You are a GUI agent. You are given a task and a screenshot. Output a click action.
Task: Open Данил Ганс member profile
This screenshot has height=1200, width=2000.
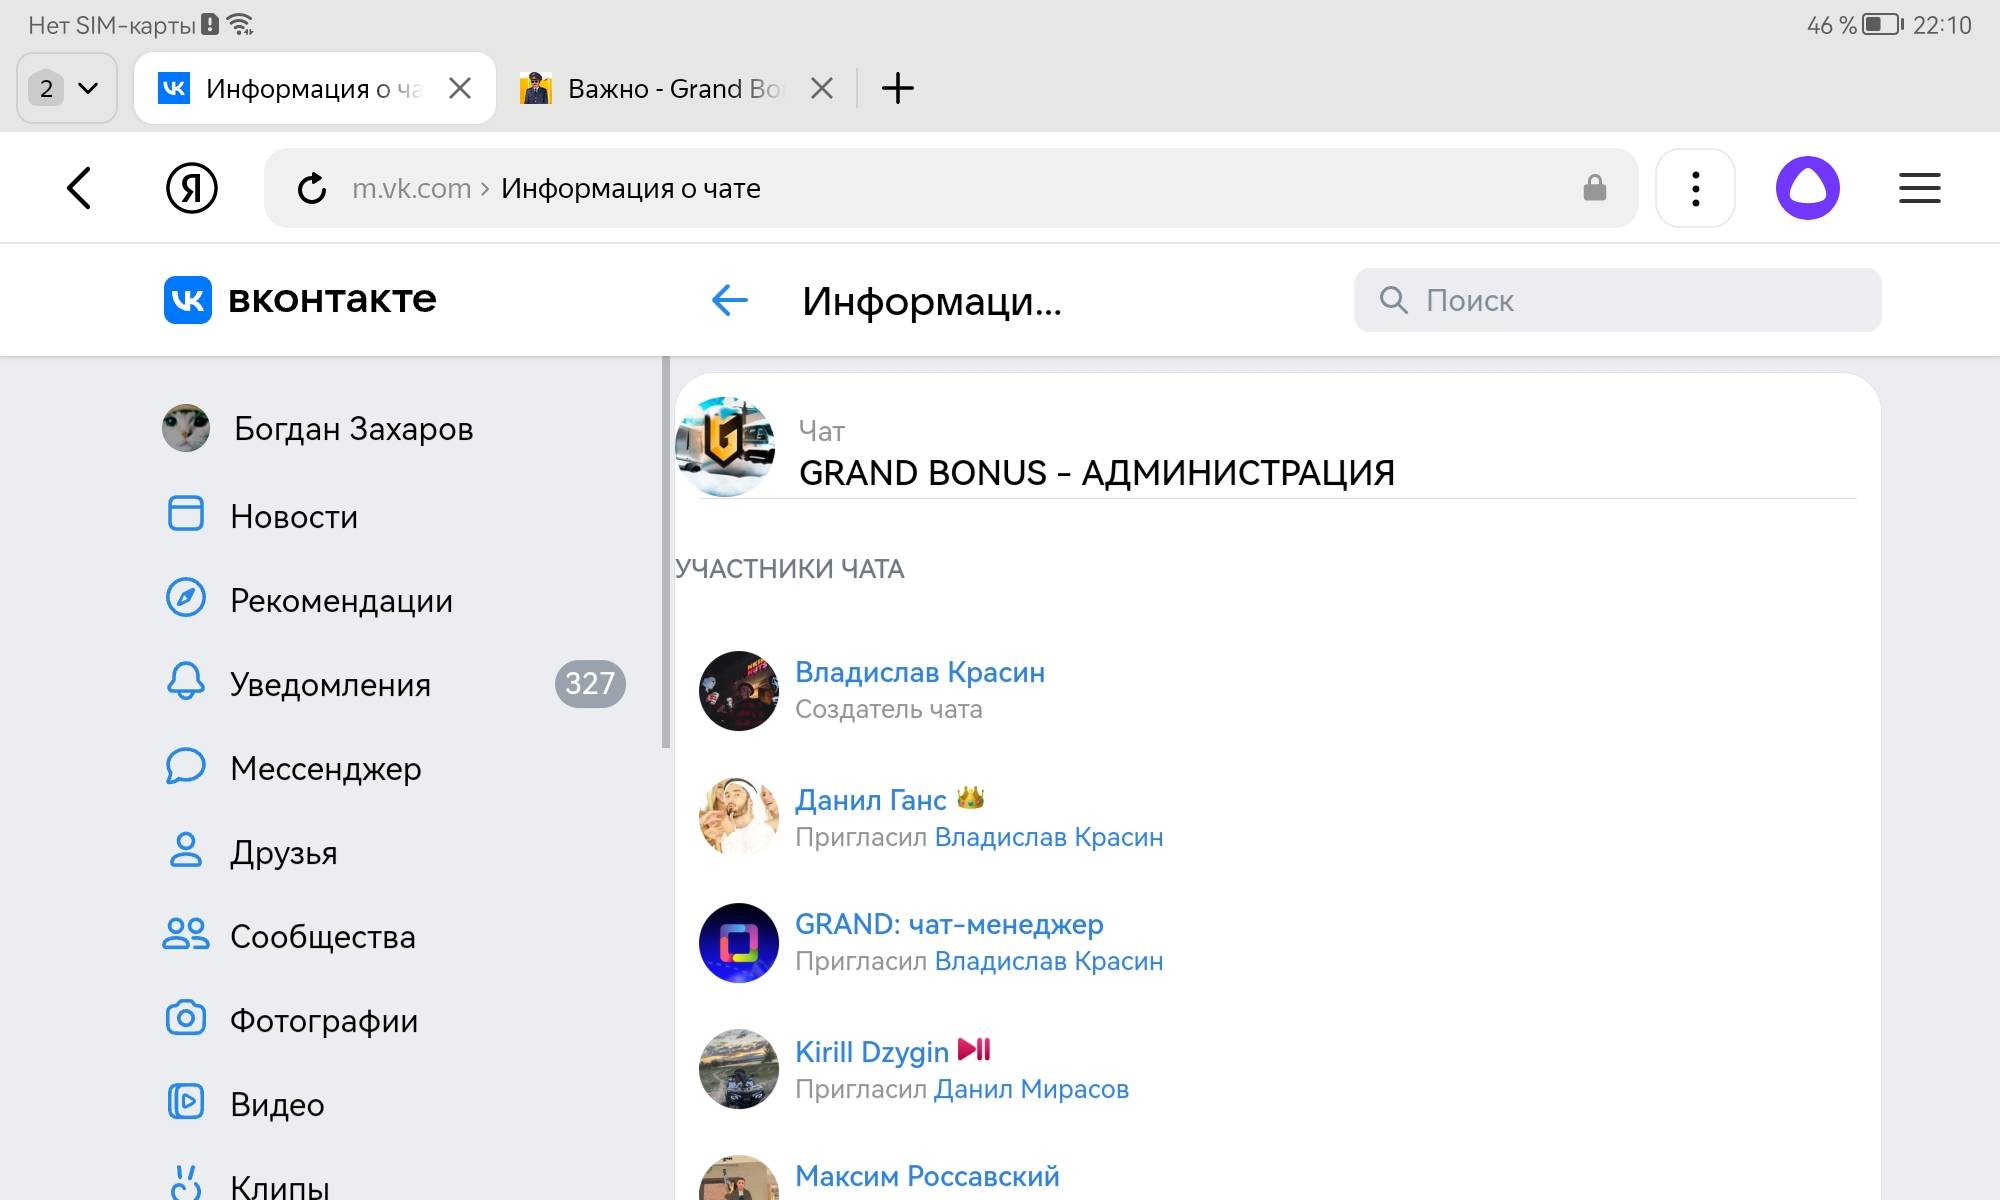click(x=871, y=800)
